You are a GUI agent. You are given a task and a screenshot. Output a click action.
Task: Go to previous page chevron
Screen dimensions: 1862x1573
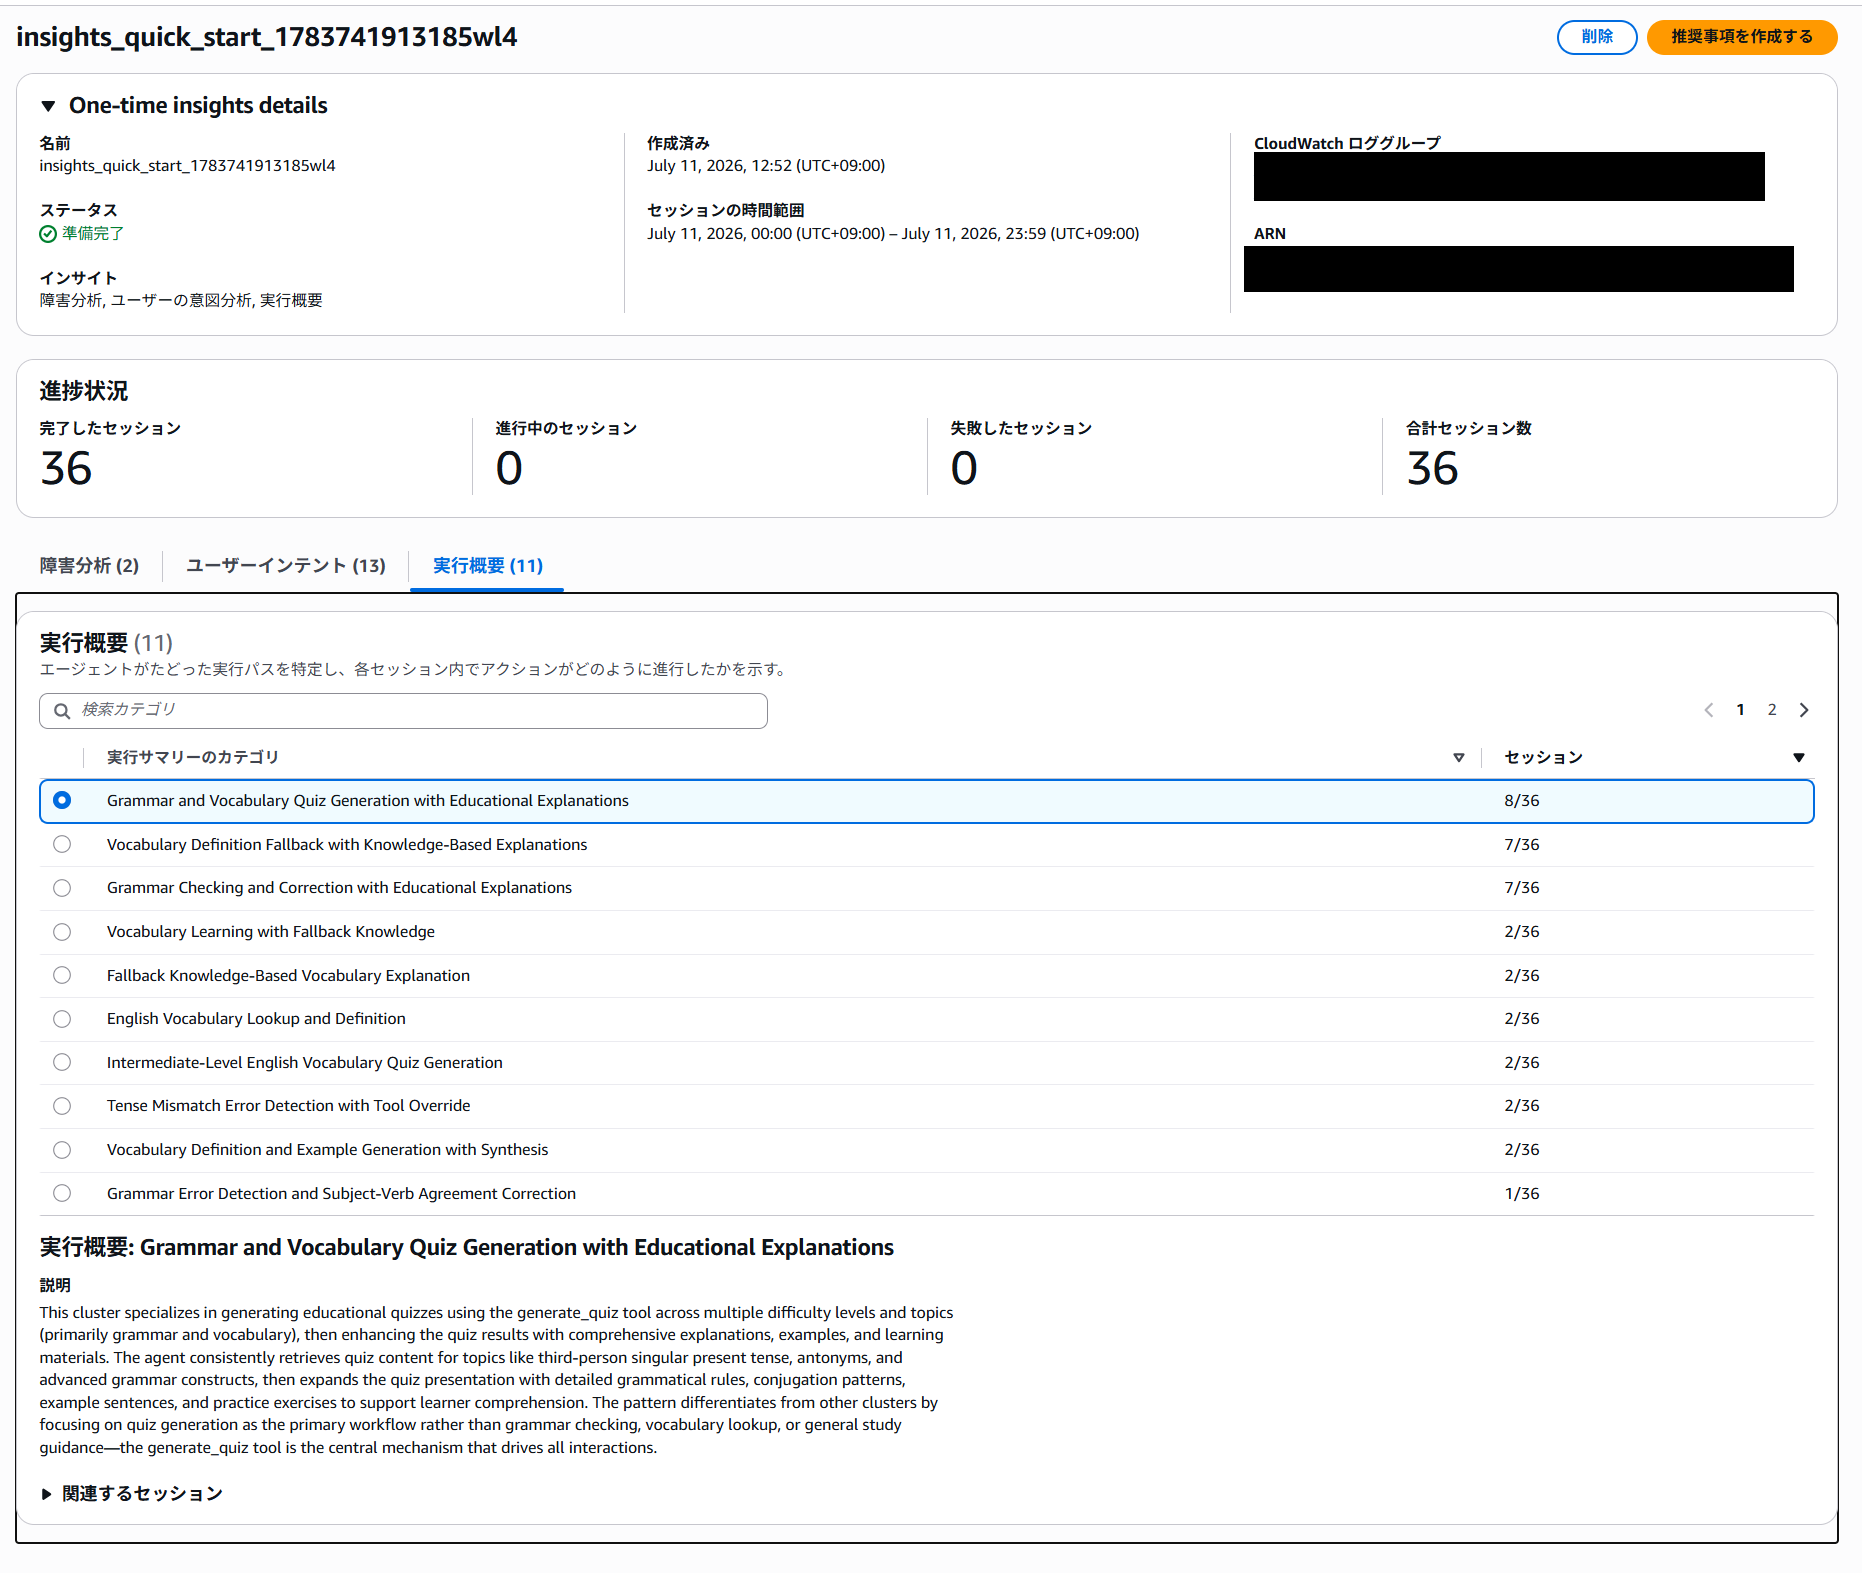click(1709, 710)
